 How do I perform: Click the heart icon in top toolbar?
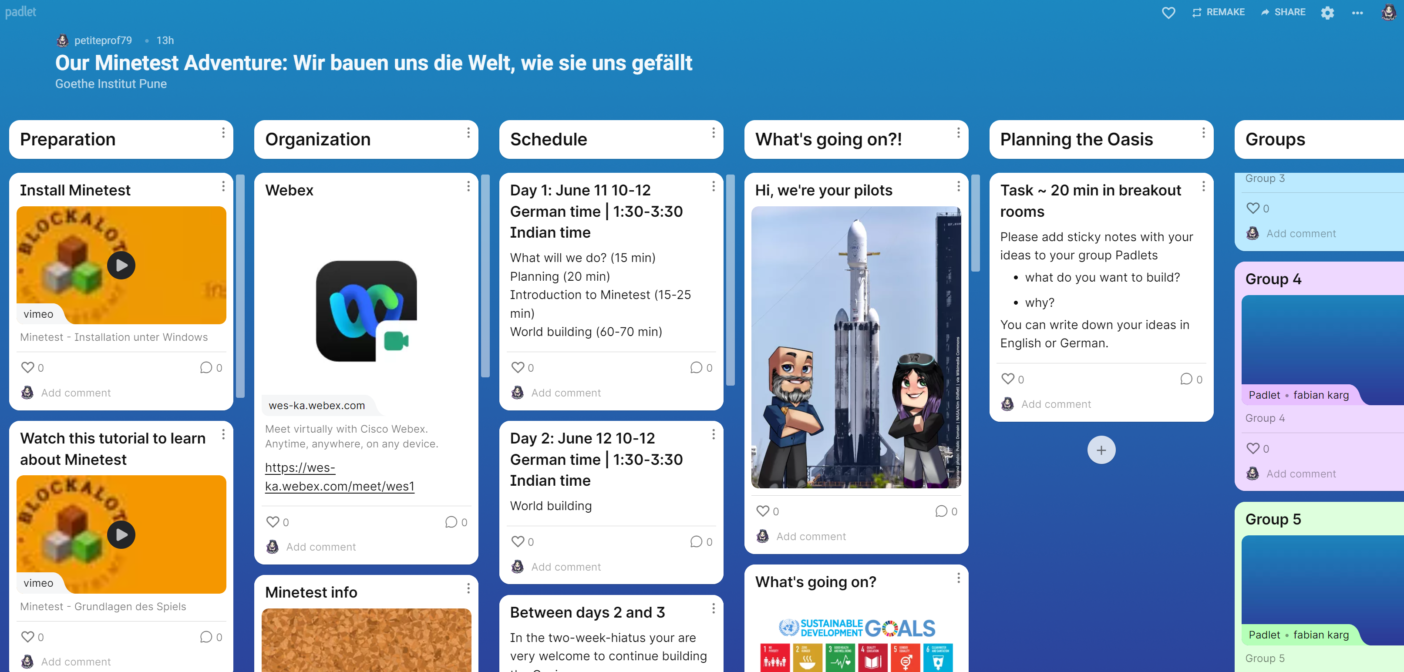(x=1168, y=13)
